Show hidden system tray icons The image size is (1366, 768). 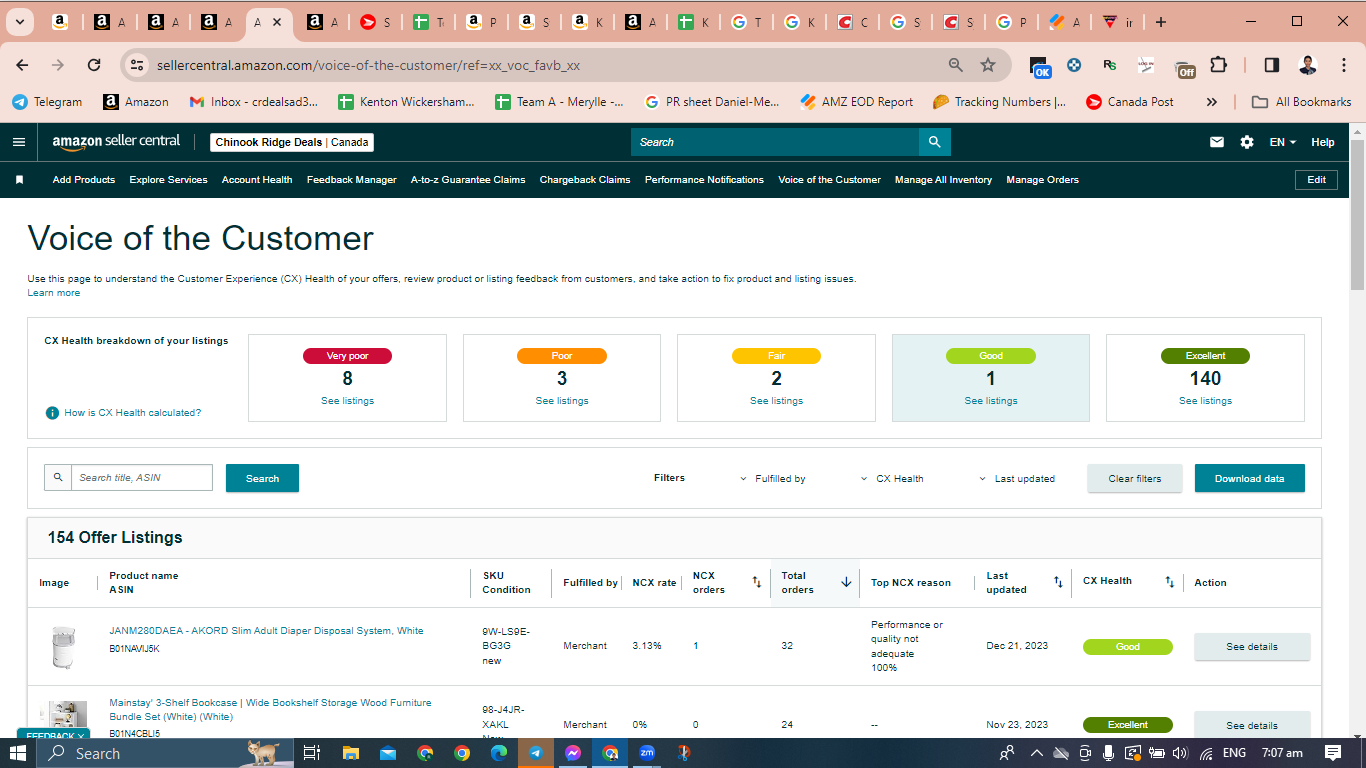point(1036,753)
